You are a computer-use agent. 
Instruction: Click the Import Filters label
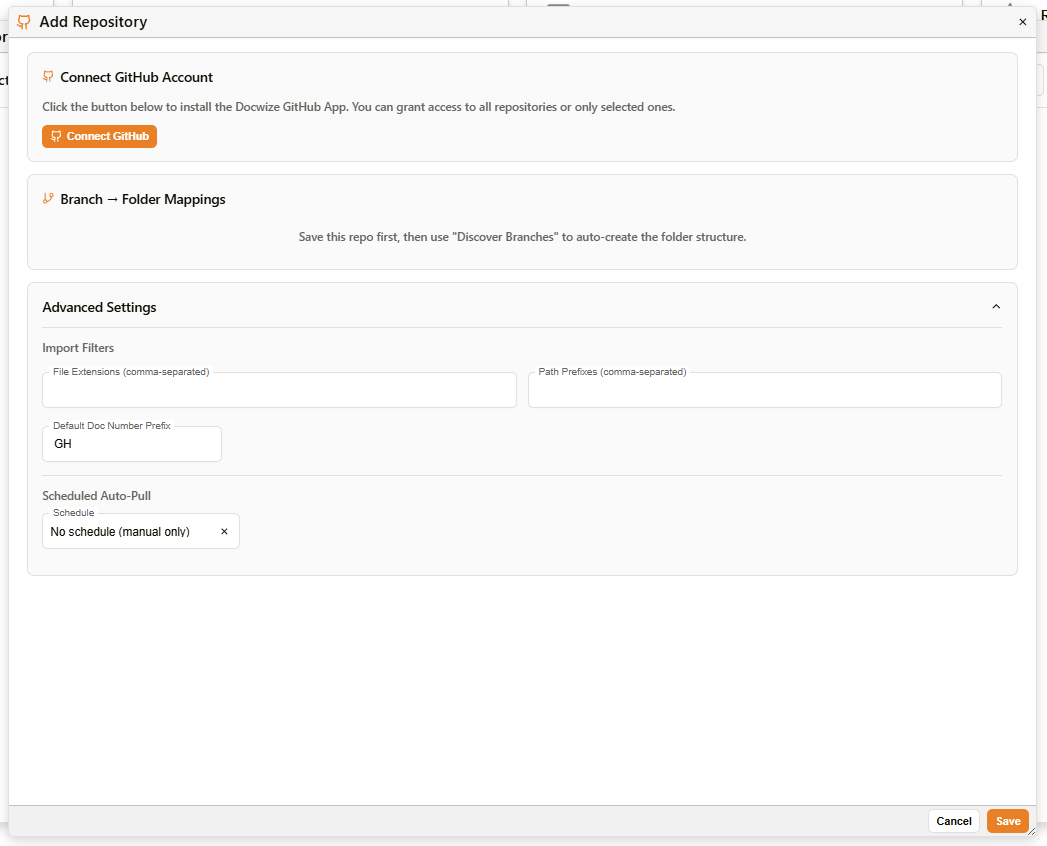(x=78, y=348)
